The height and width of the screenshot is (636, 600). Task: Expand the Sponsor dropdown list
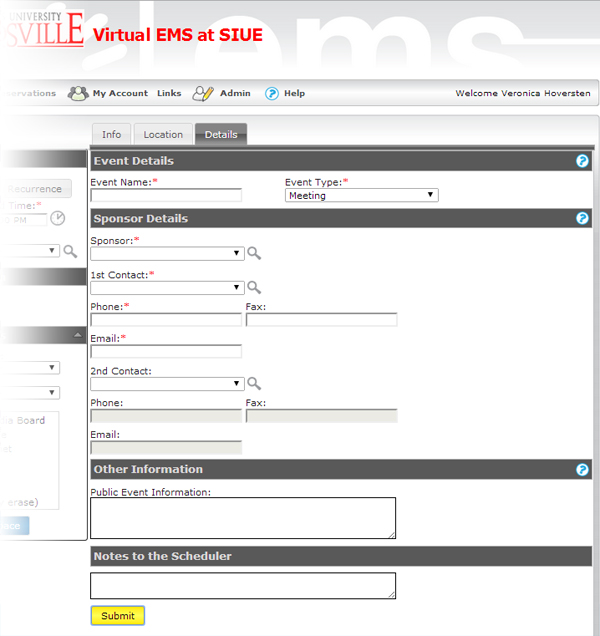point(167,254)
